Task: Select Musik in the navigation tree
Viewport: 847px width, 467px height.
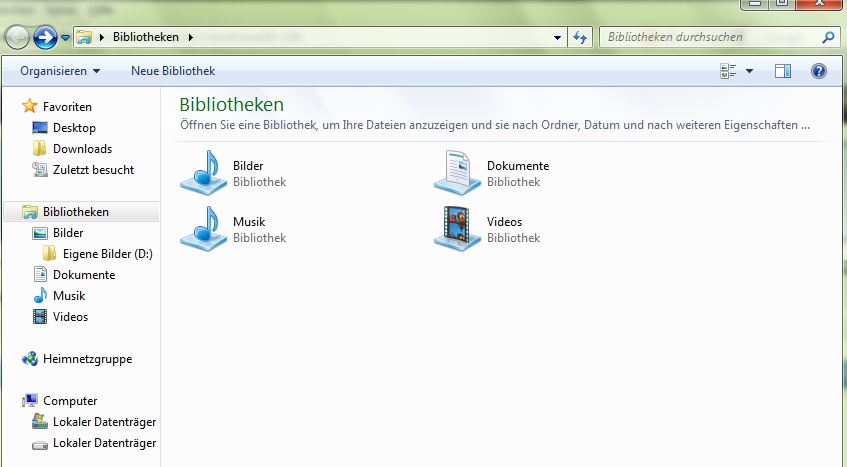Action: [69, 296]
